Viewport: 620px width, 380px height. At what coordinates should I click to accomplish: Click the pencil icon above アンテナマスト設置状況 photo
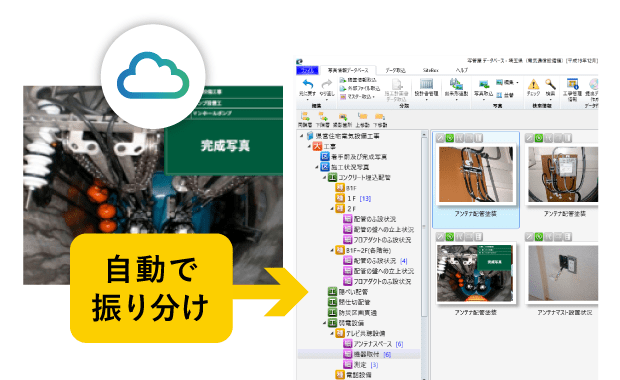[529, 237]
